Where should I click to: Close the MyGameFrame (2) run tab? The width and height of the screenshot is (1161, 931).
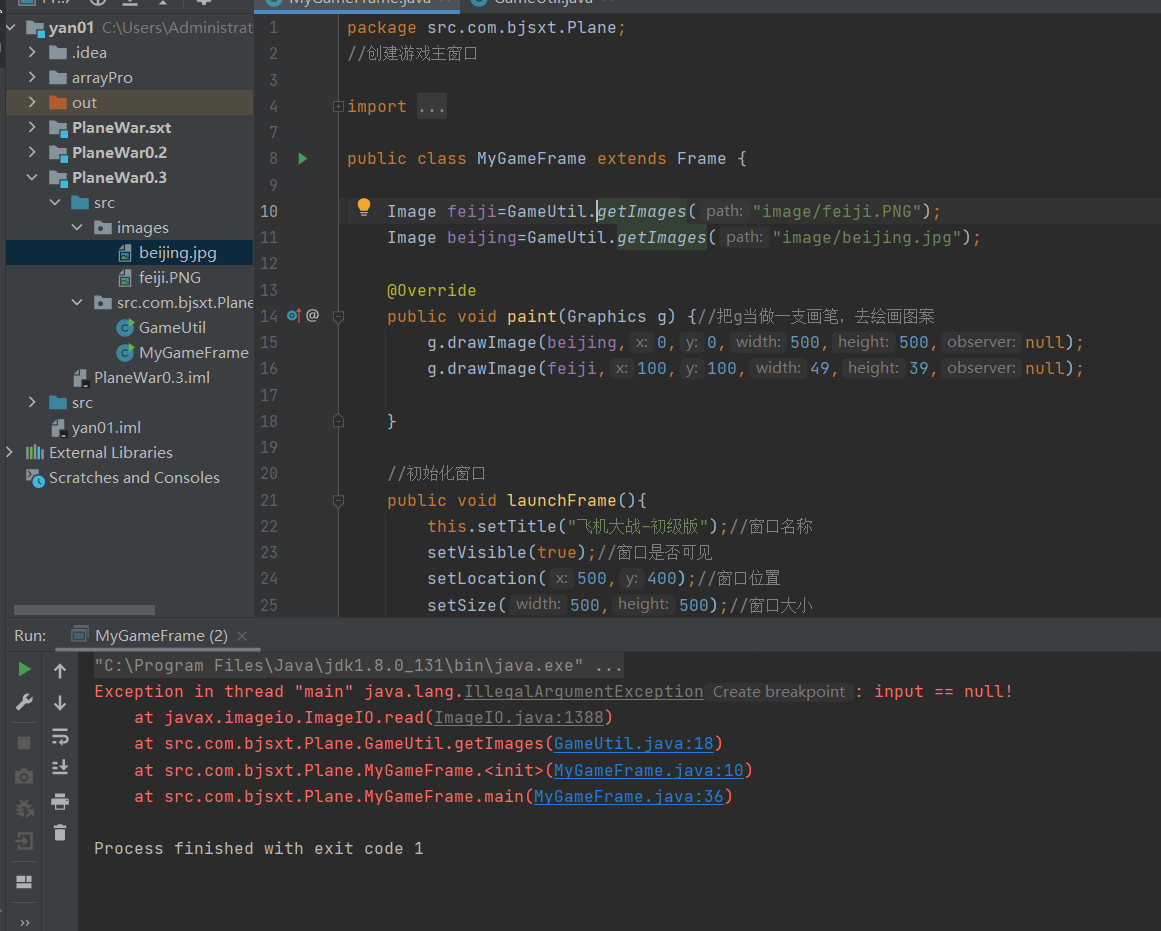tap(242, 636)
